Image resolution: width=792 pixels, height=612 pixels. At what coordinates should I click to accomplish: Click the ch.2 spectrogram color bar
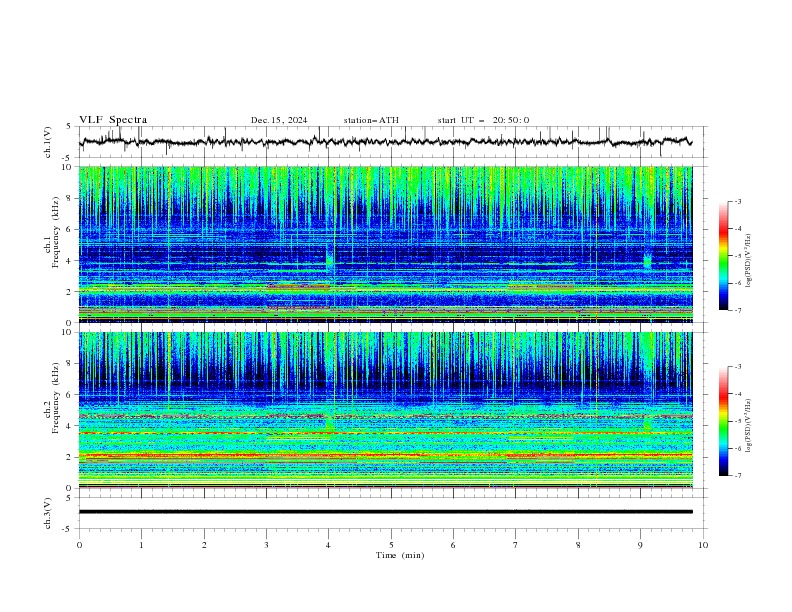[x=724, y=421]
